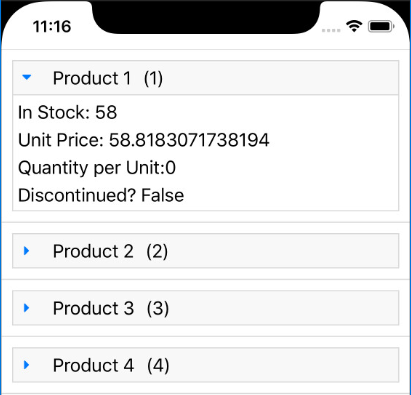The width and height of the screenshot is (411, 395).
Task: Click the (3) count beside Product 3
Action: (x=158, y=309)
